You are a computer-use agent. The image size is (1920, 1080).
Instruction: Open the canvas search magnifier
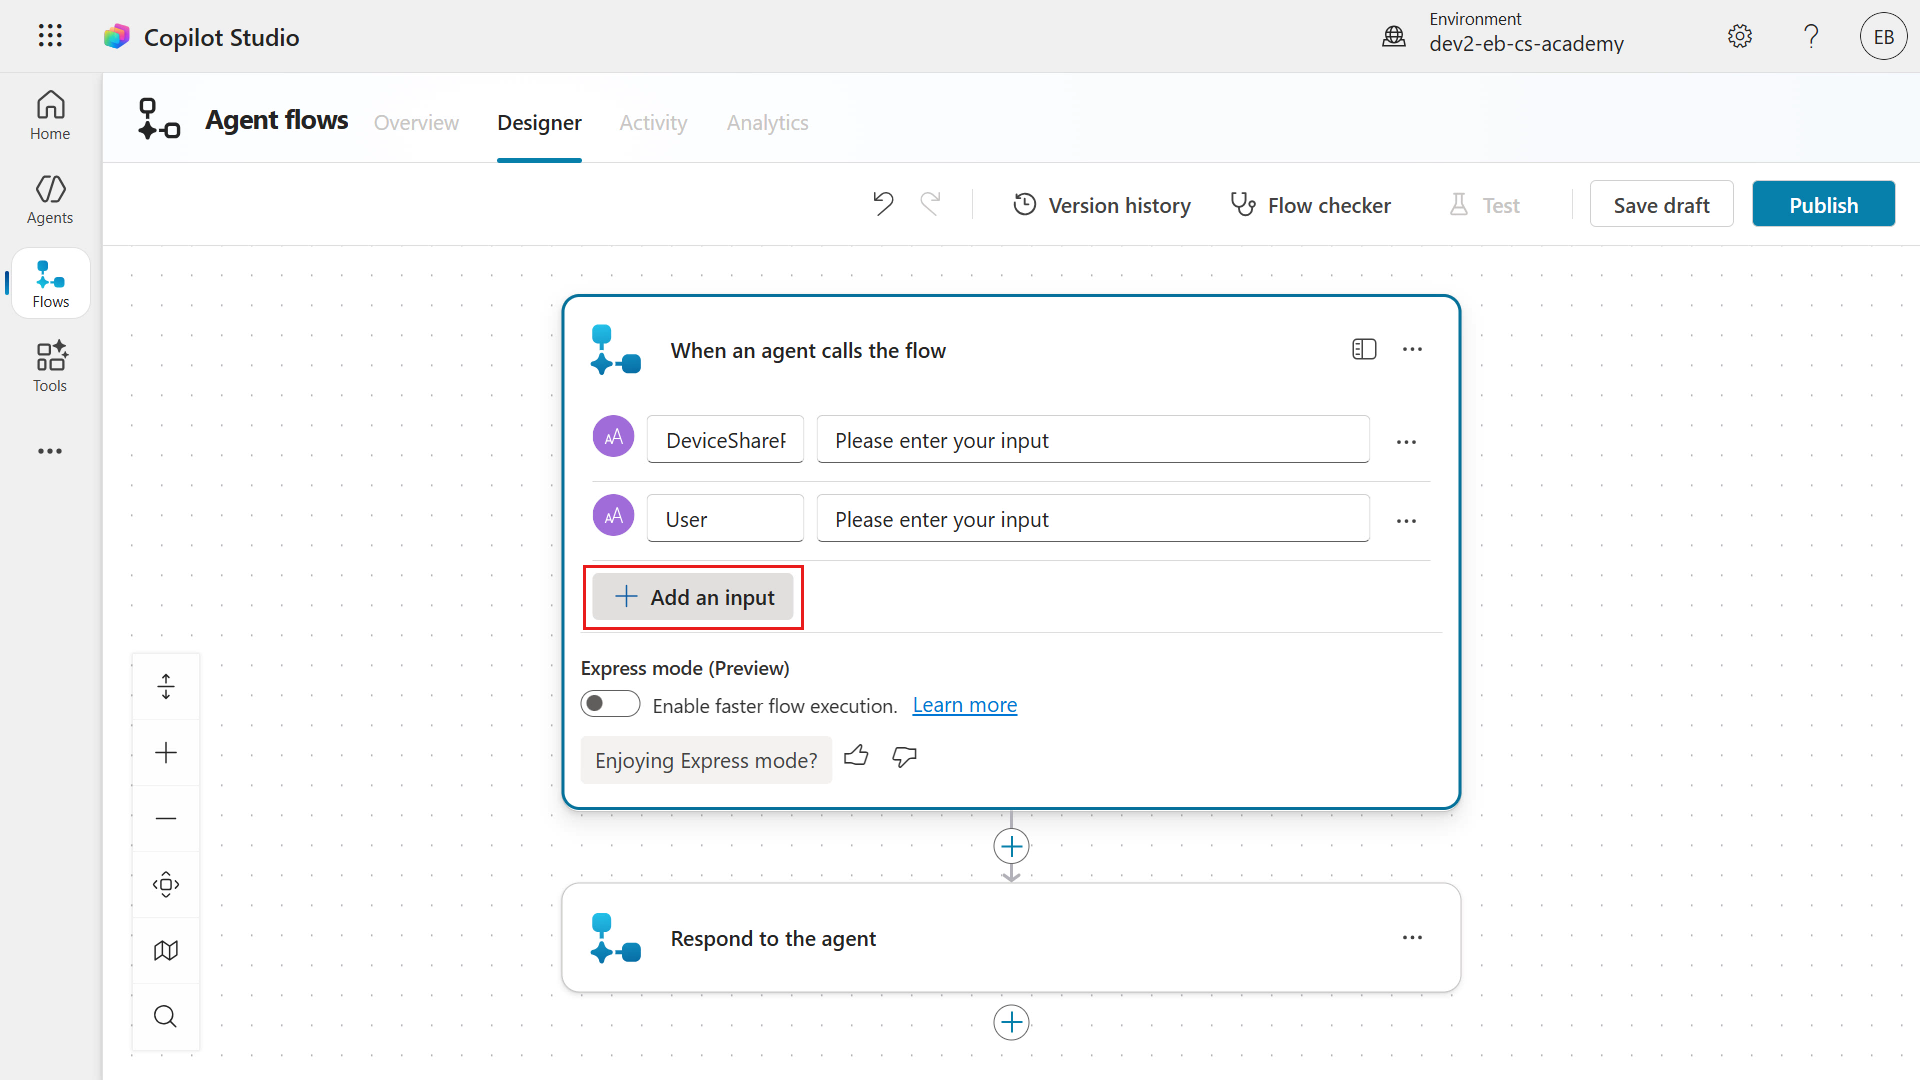click(x=166, y=1016)
